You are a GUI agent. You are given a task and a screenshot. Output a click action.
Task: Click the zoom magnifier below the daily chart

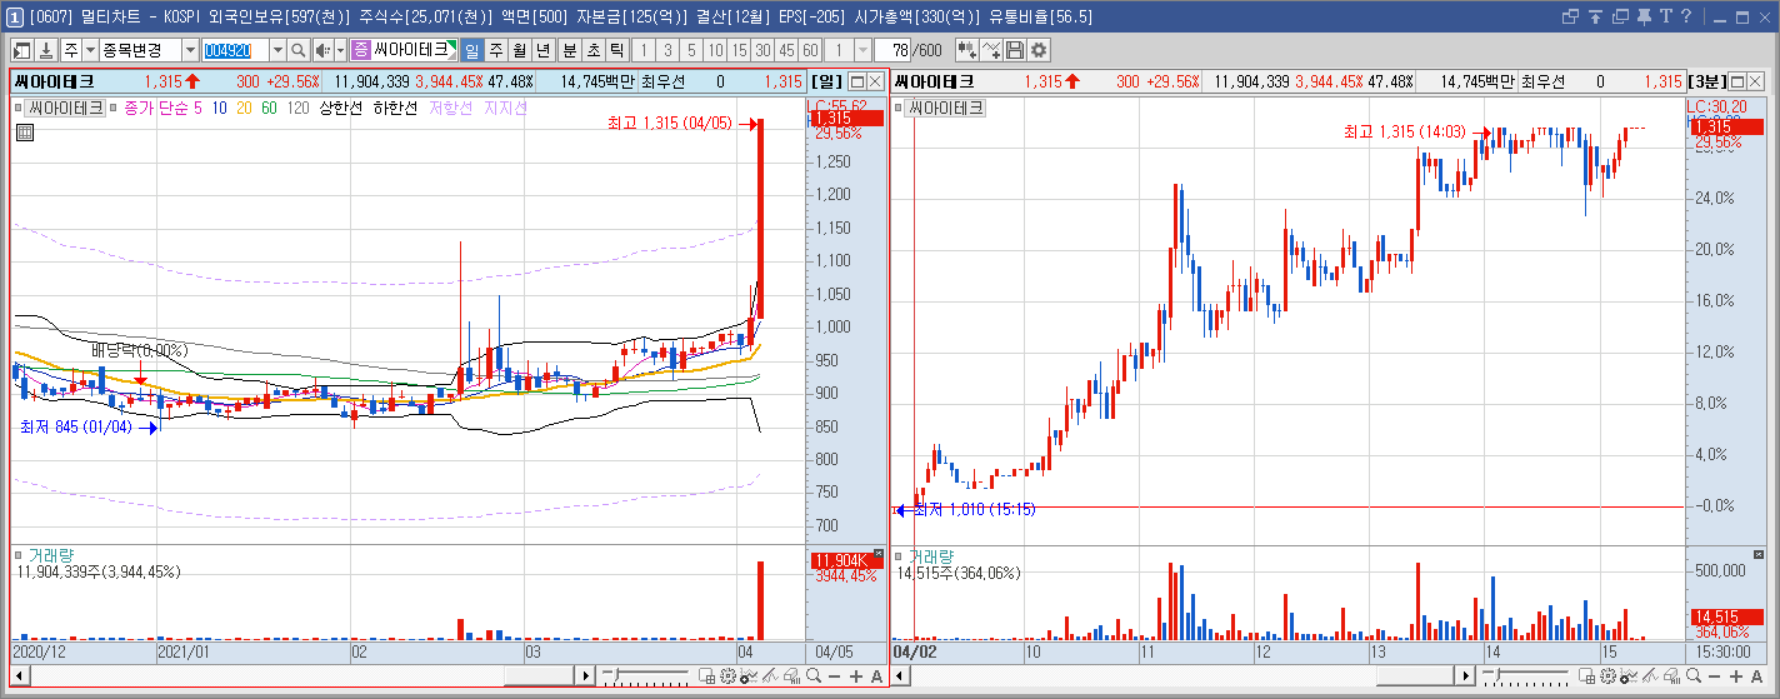click(814, 677)
